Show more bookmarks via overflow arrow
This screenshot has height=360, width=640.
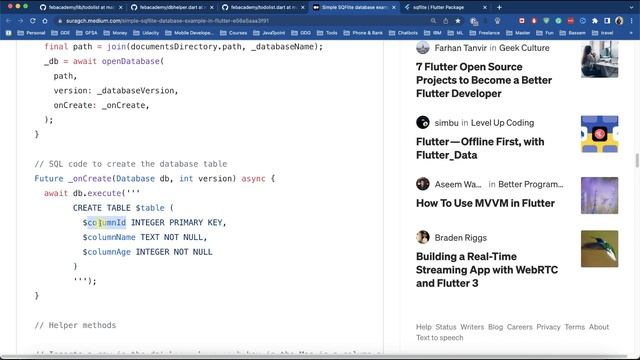point(631,33)
